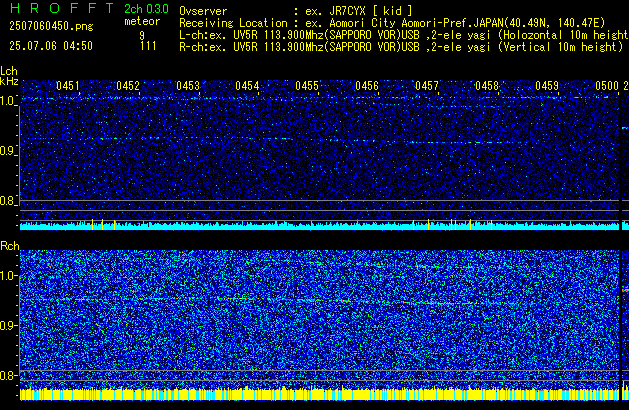The image size is (629, 410).
Task: Click the 'meteor' label
Action: pos(142,21)
